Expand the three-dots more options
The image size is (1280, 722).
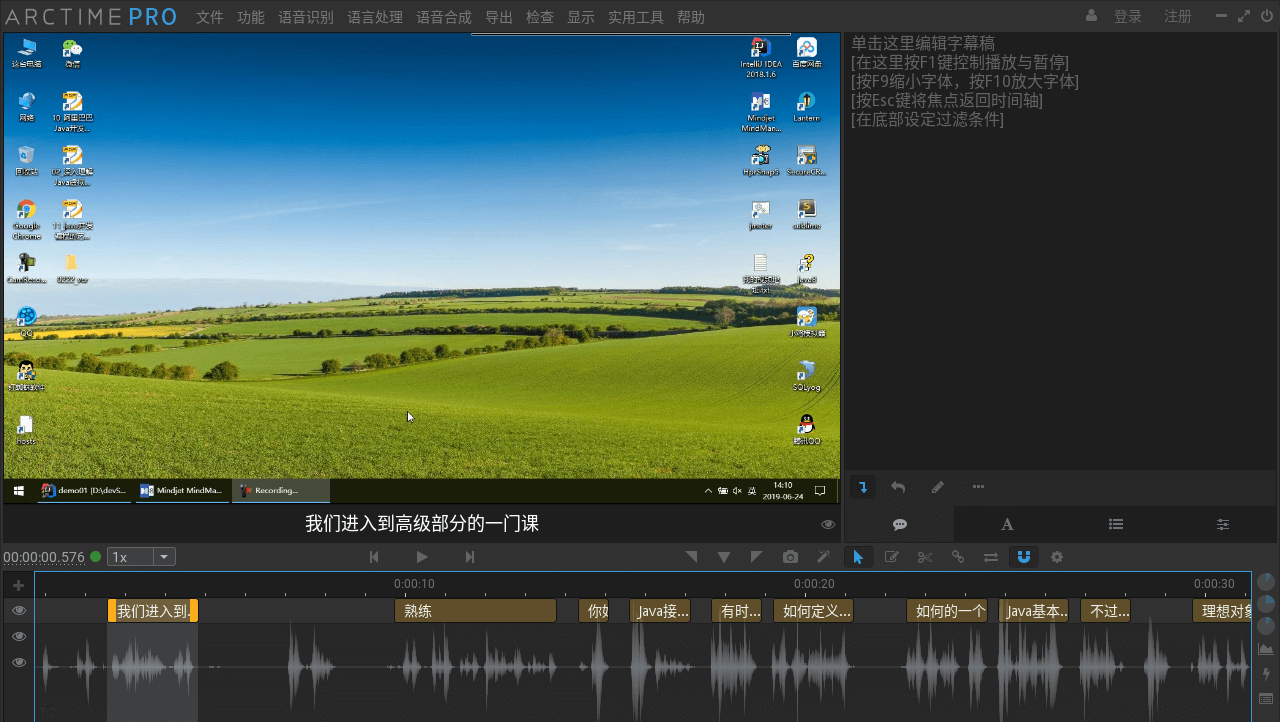tap(978, 487)
